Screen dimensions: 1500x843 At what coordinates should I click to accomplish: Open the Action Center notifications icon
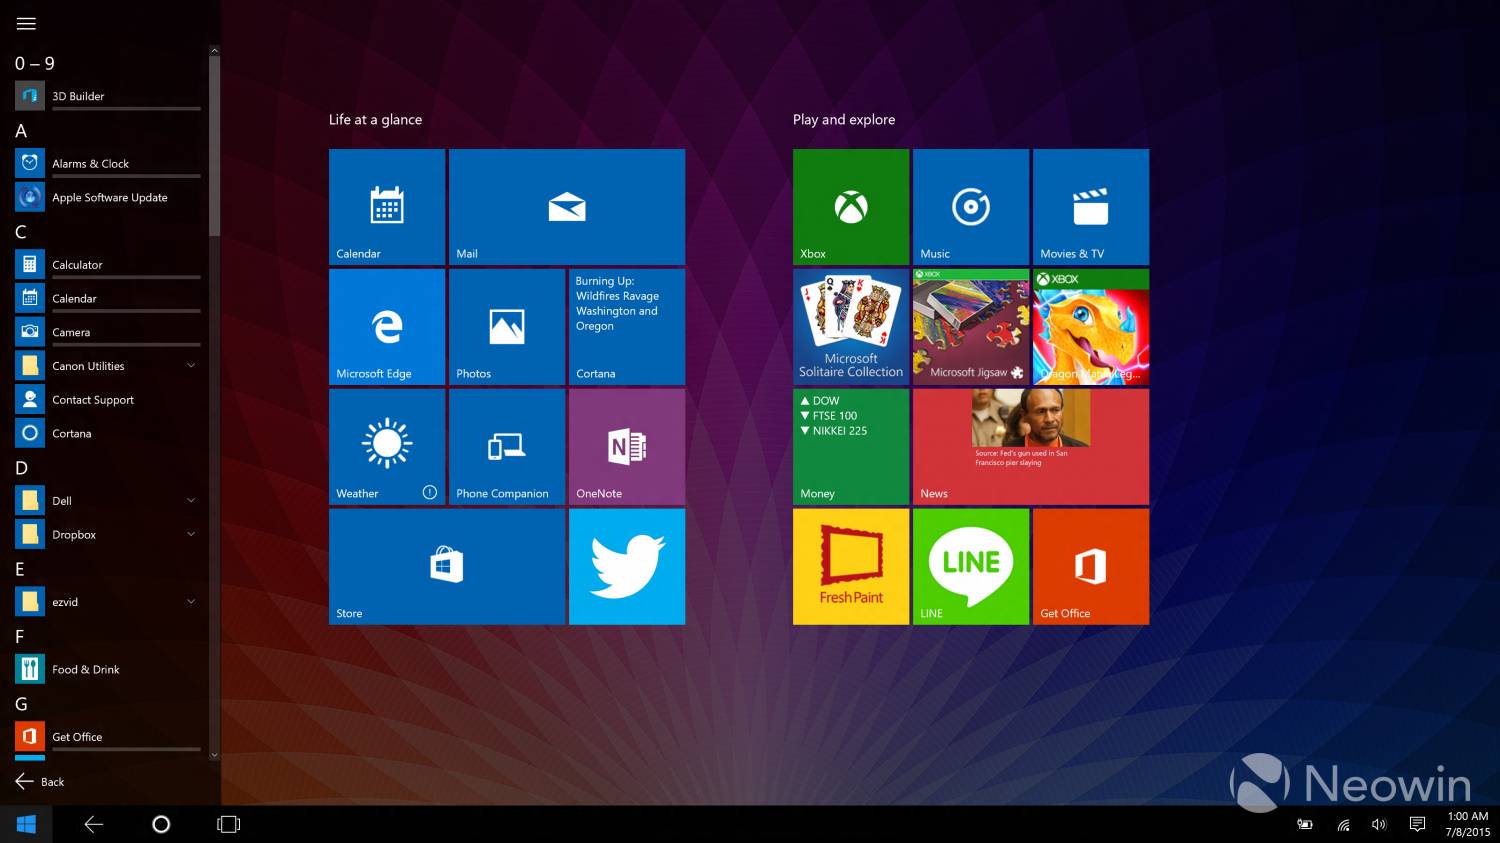click(1417, 824)
